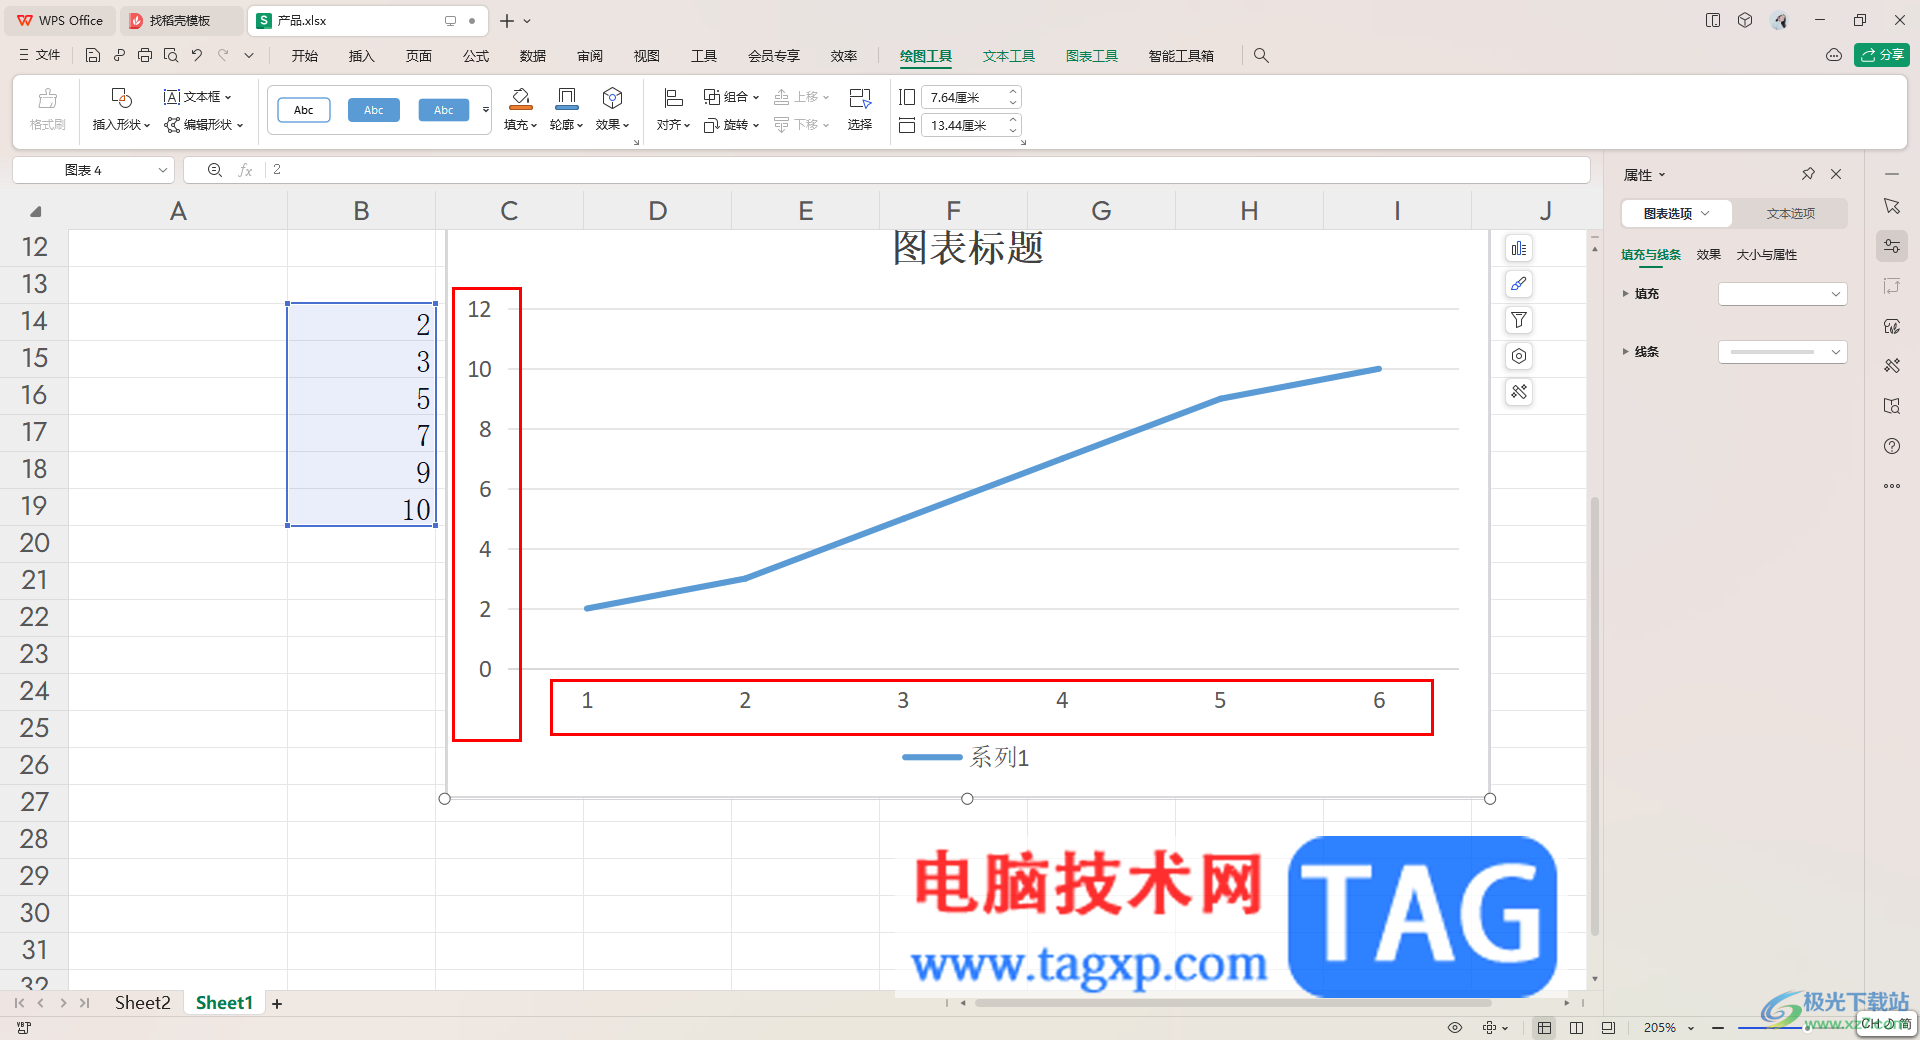The image size is (1920, 1040).
Task: Switch to the 图表工具 ribbon tab
Action: [x=1092, y=56]
